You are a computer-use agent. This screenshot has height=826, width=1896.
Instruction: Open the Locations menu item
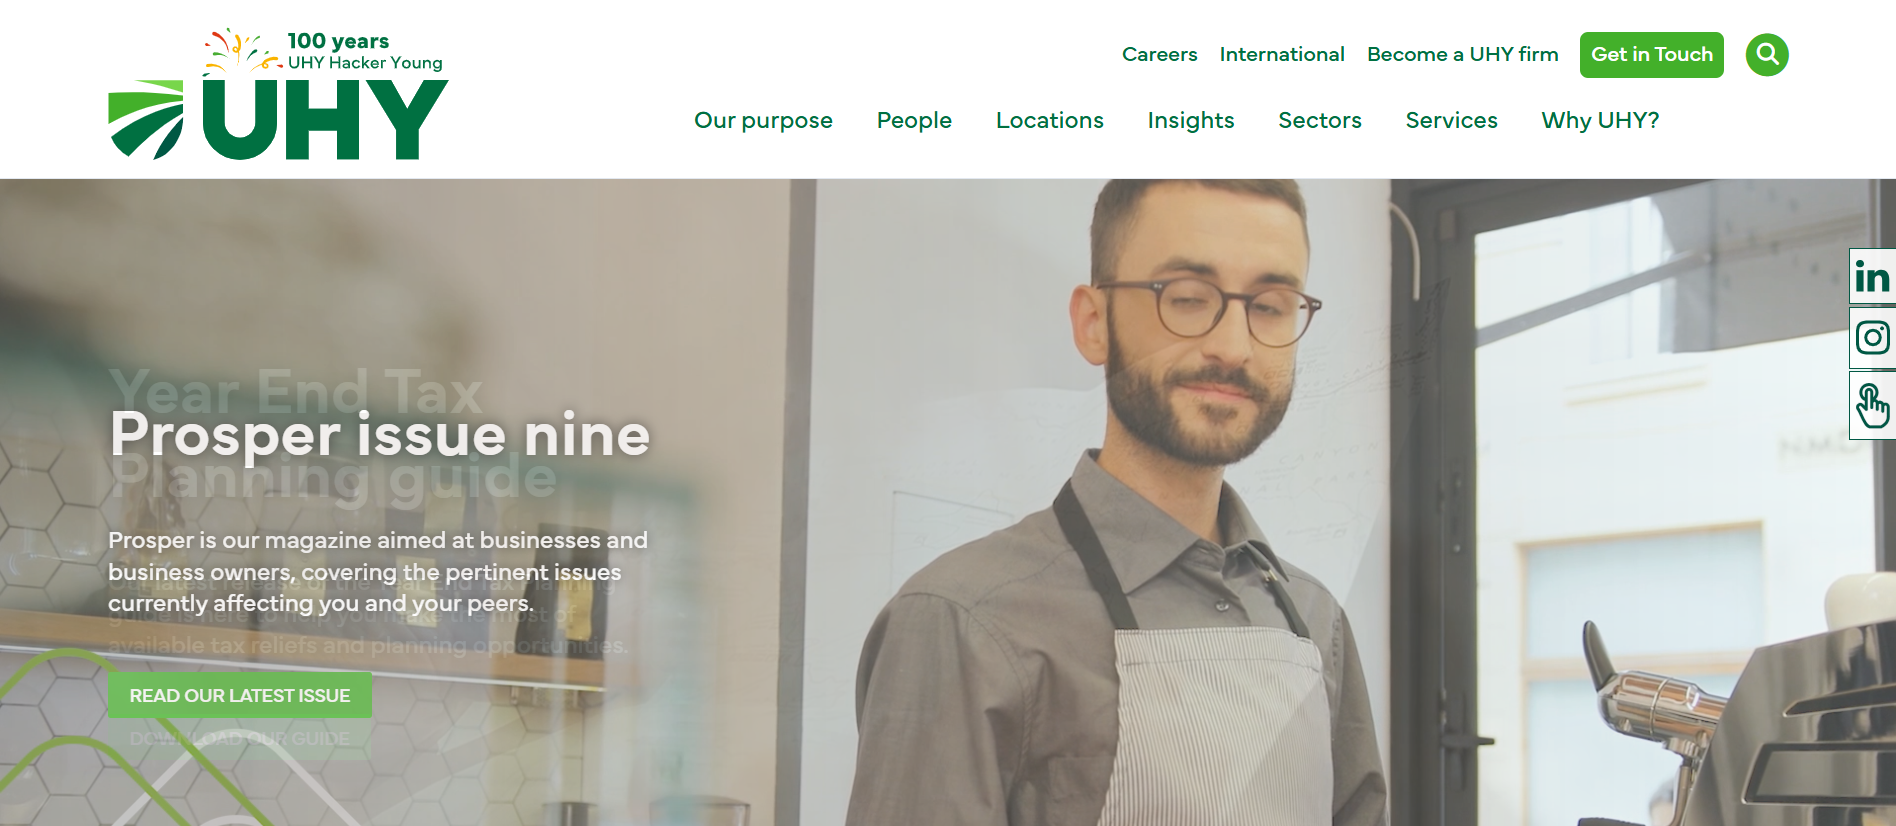click(1049, 120)
